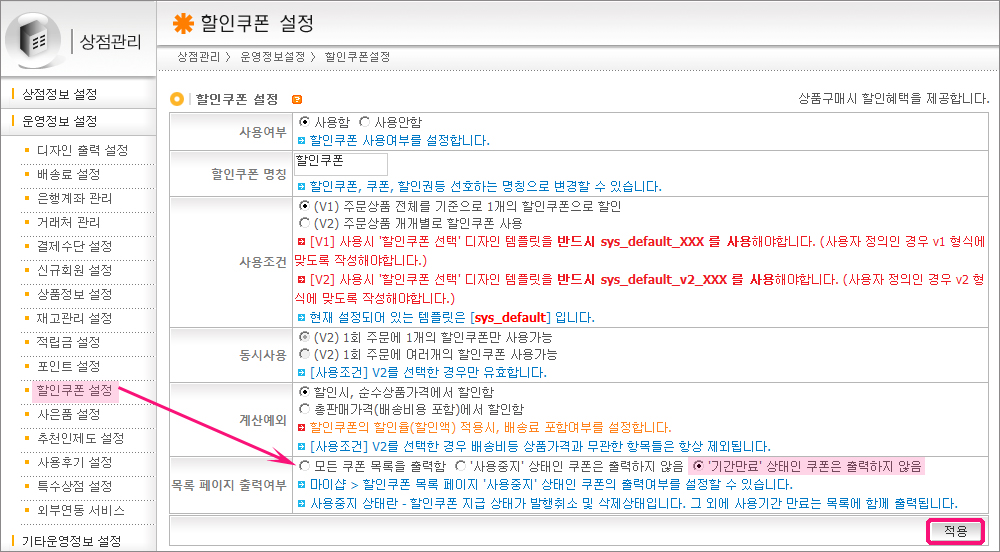The width and height of the screenshot is (1000, 552).
Task: Click the orange asterisk icon in page title
Action: click(183, 23)
